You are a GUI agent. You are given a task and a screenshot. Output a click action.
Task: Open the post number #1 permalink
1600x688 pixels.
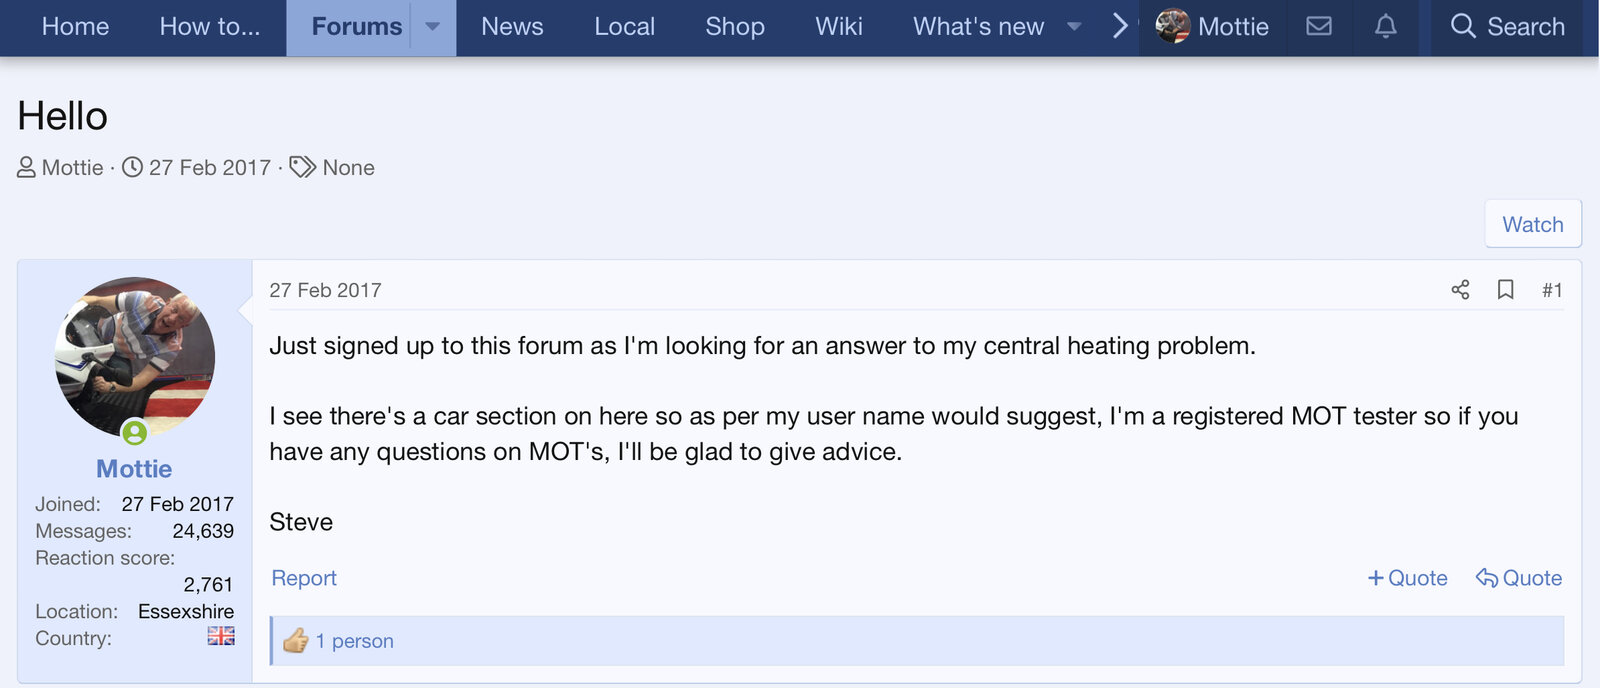tap(1551, 290)
